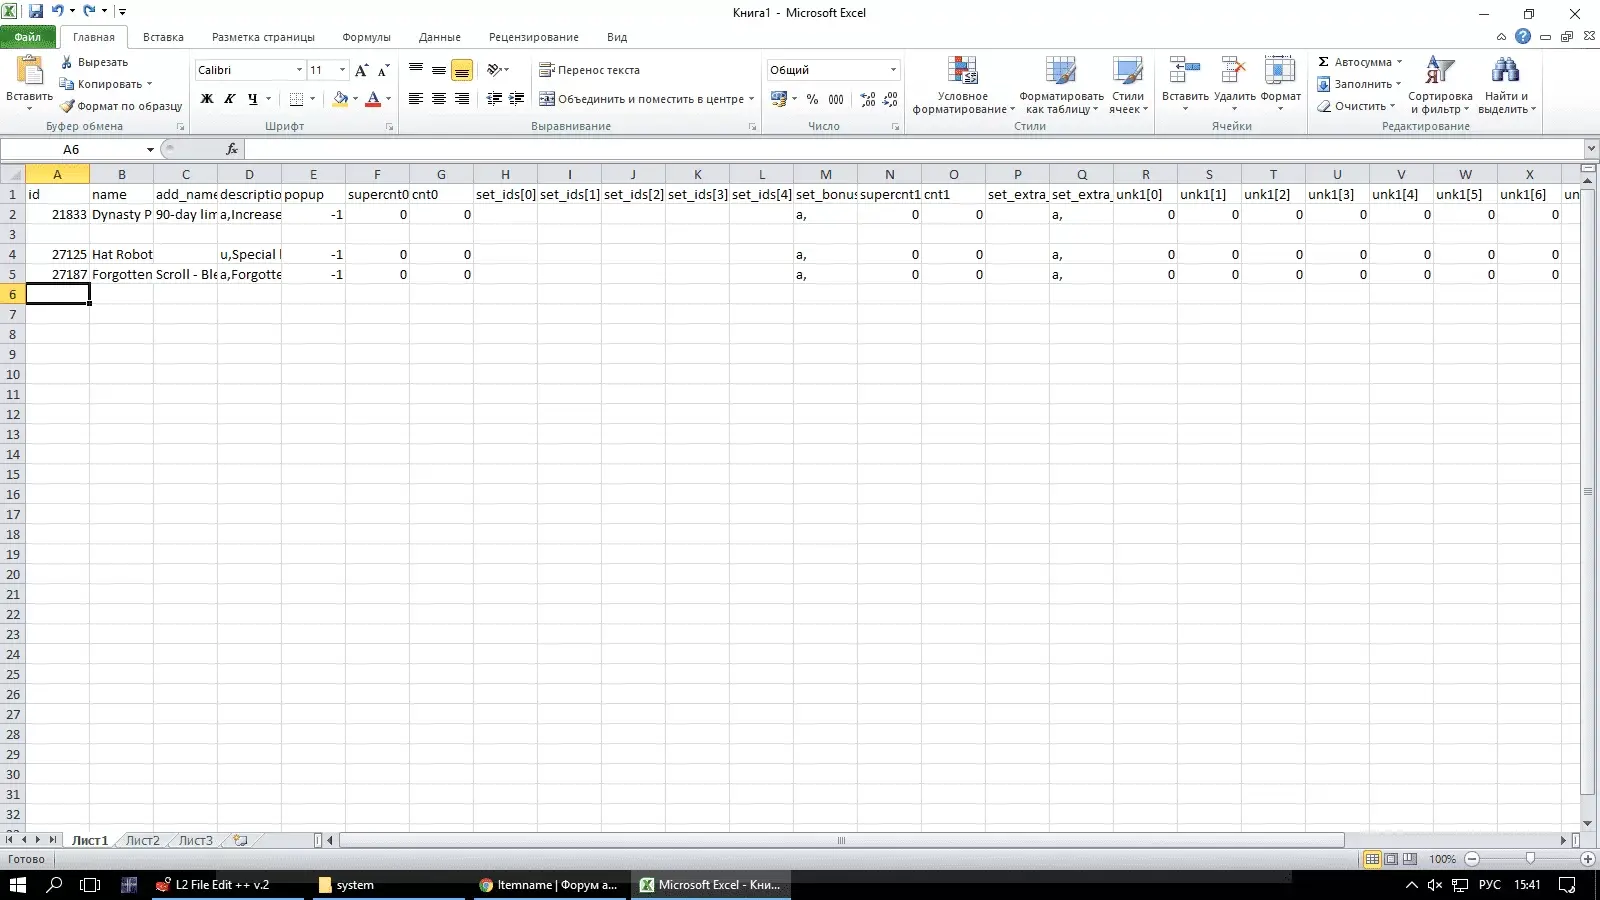This screenshot has width=1600, height=900.
Task: Switch to L2 File Edit ++ v.2 in taskbar
Action: point(227,885)
